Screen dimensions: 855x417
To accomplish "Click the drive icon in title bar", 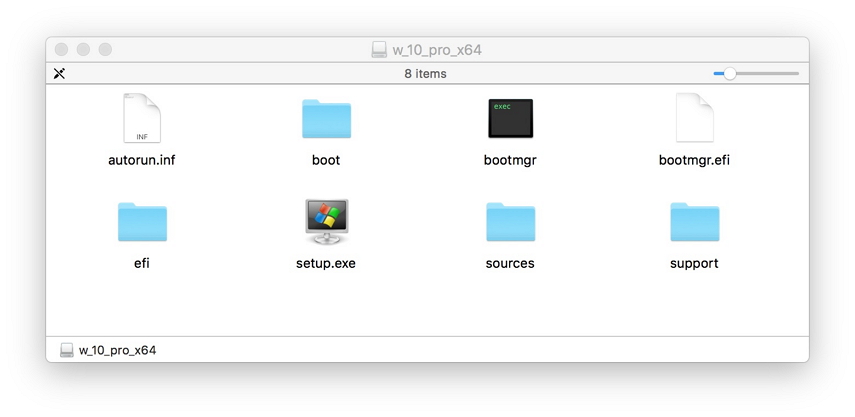I will 379,50.
